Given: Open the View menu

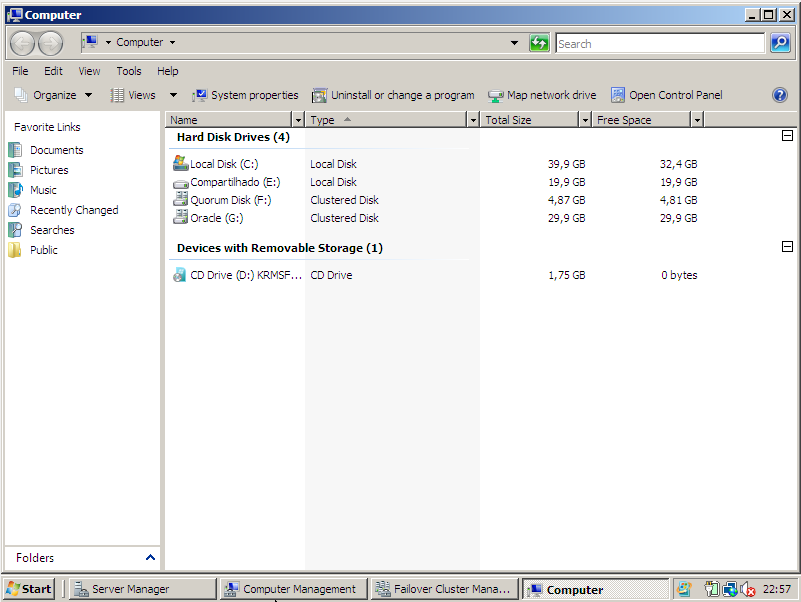Looking at the screenshot, I should pos(89,71).
